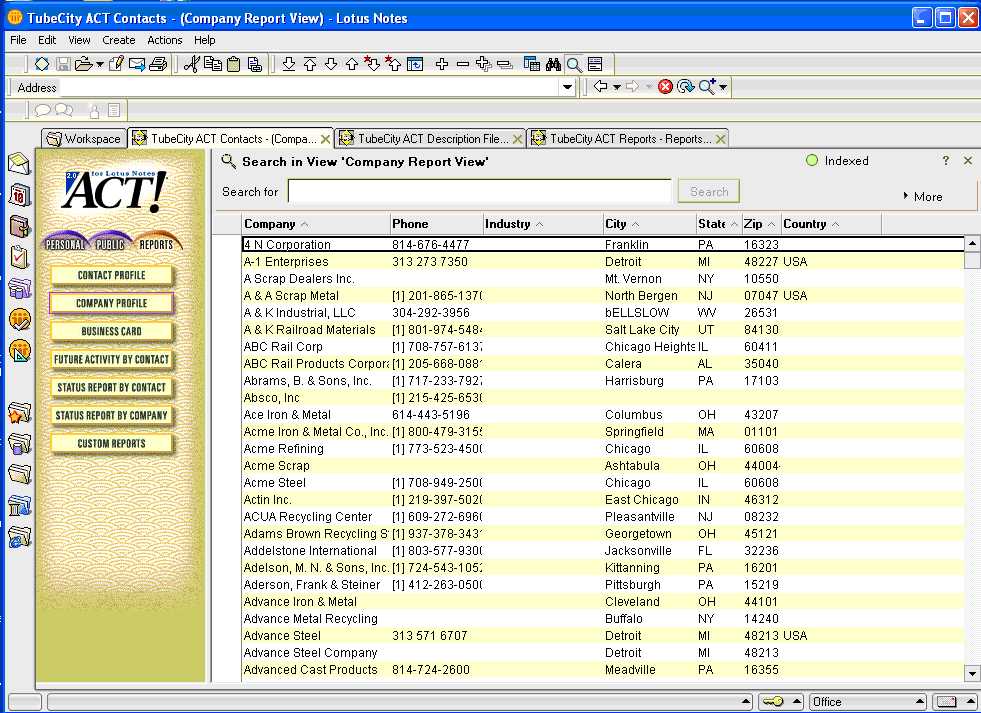The image size is (981, 713).
Task: Click the Paste clipboard icon
Action: (233, 64)
